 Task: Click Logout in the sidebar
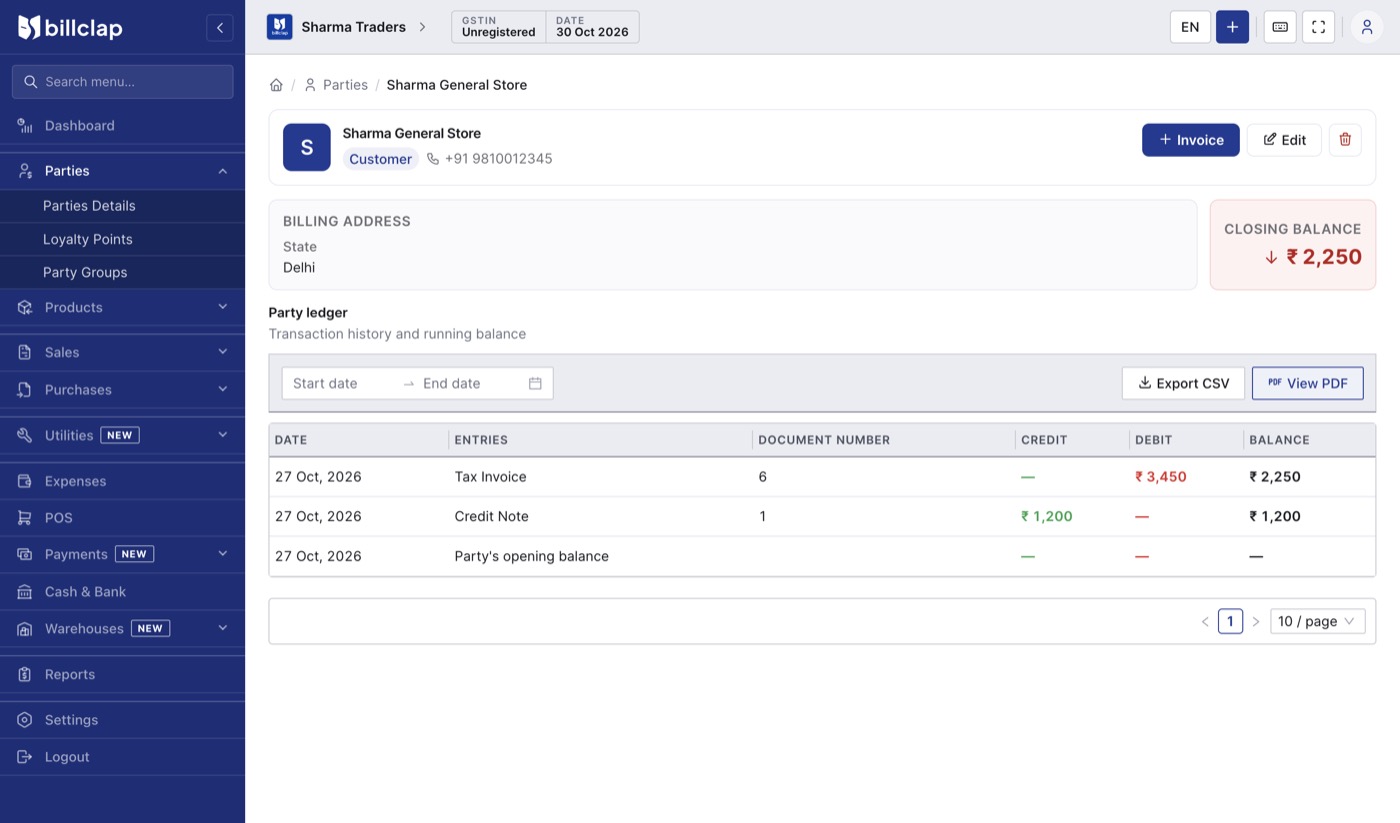(x=122, y=757)
